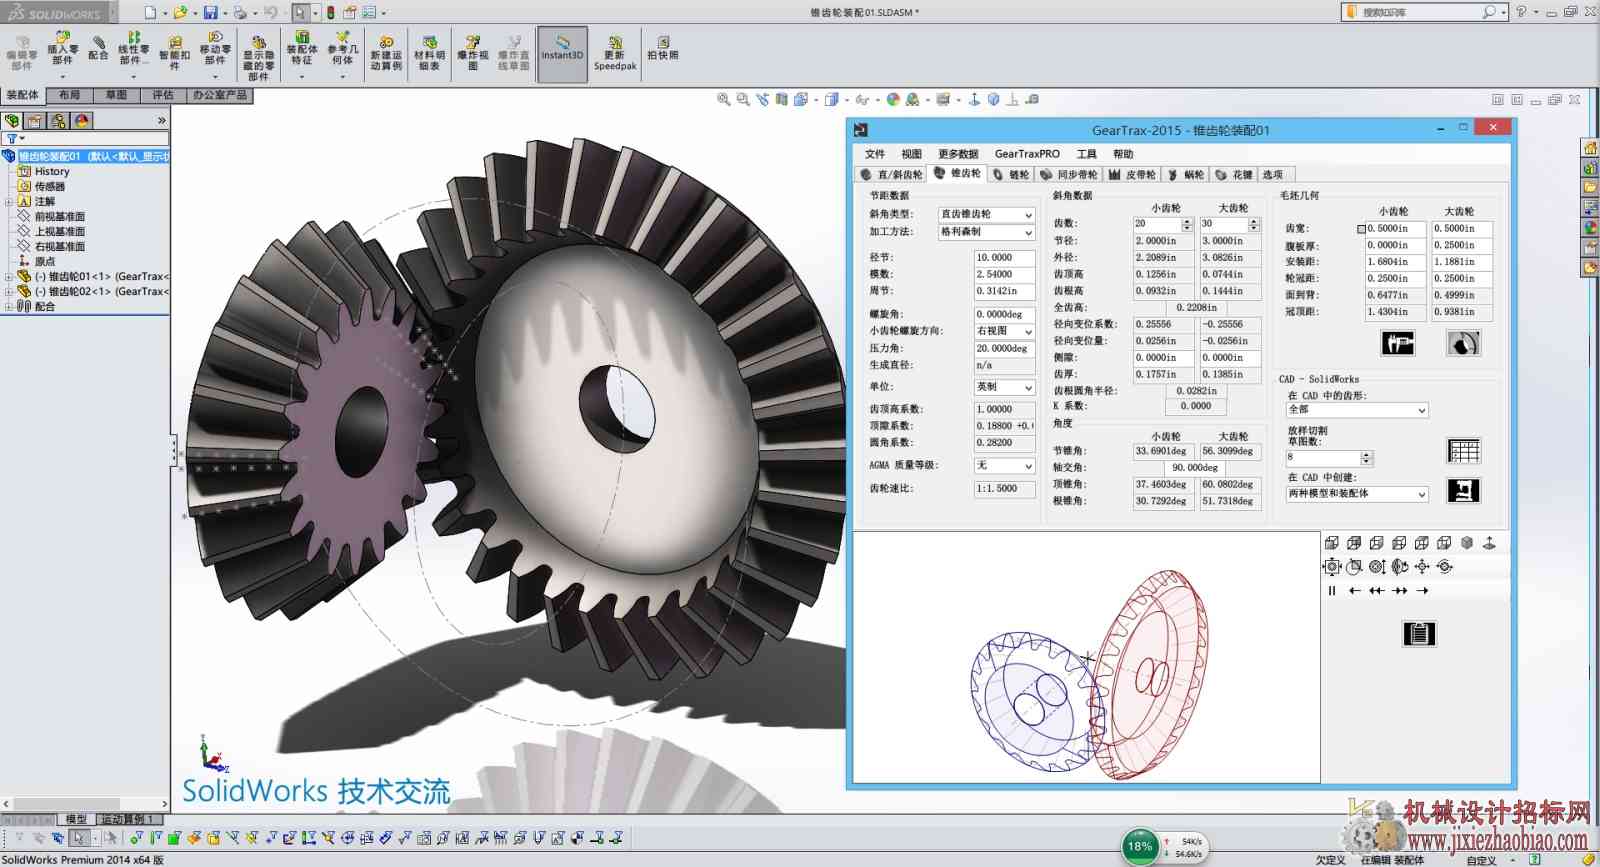Image resolution: width=1600 pixels, height=867 pixels.
Task: Open the 帮助 menu in GearTrax
Action: pos(1123,154)
